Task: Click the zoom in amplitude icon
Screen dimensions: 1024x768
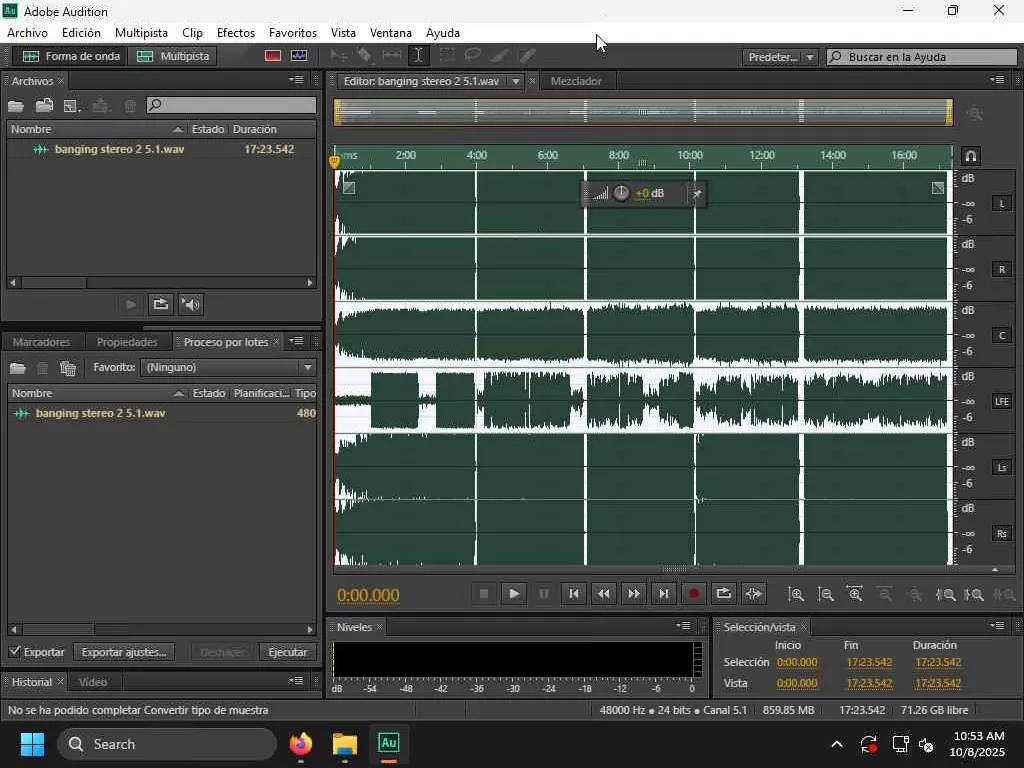Action: tap(796, 594)
